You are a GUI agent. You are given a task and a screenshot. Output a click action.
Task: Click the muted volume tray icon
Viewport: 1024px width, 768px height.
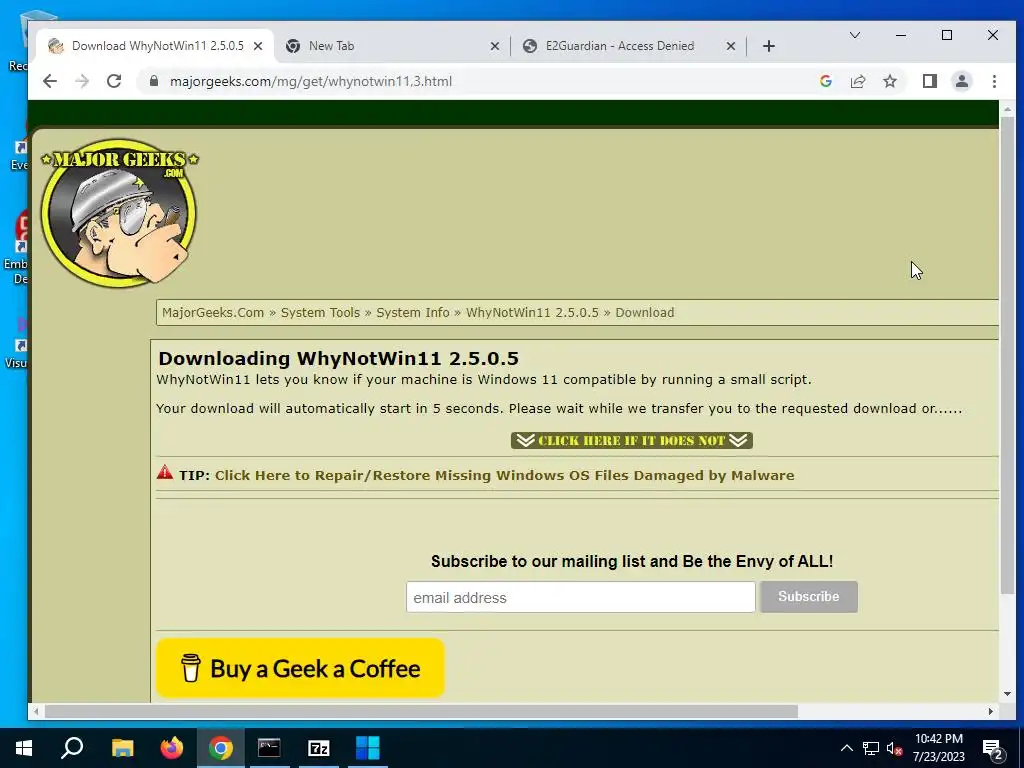894,748
